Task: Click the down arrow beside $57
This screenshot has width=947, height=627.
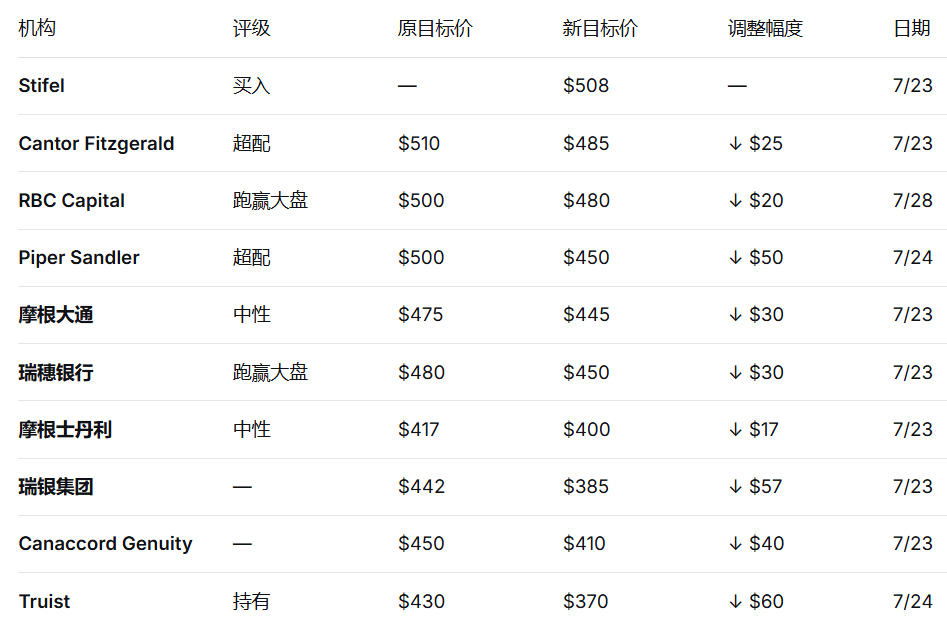Action: pos(735,487)
